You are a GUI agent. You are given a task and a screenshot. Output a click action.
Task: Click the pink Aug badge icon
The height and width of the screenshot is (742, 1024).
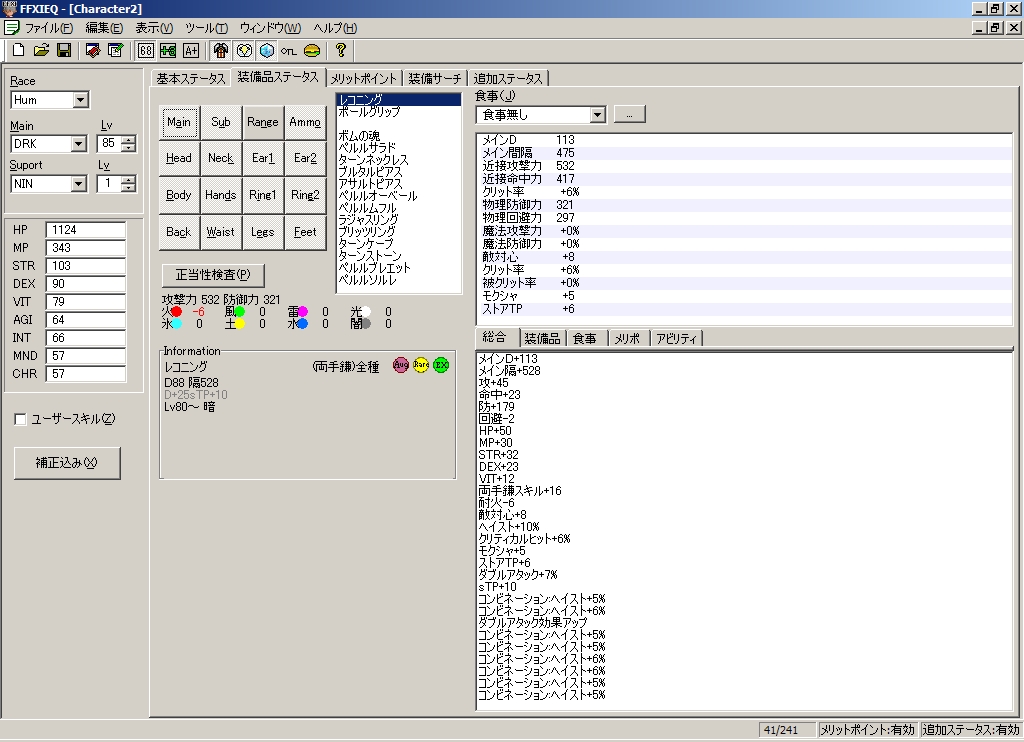(x=400, y=365)
